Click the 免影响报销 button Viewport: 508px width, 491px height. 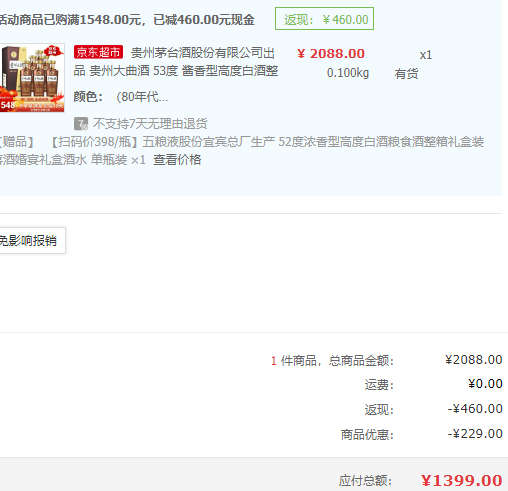pyautogui.click(x=32, y=240)
